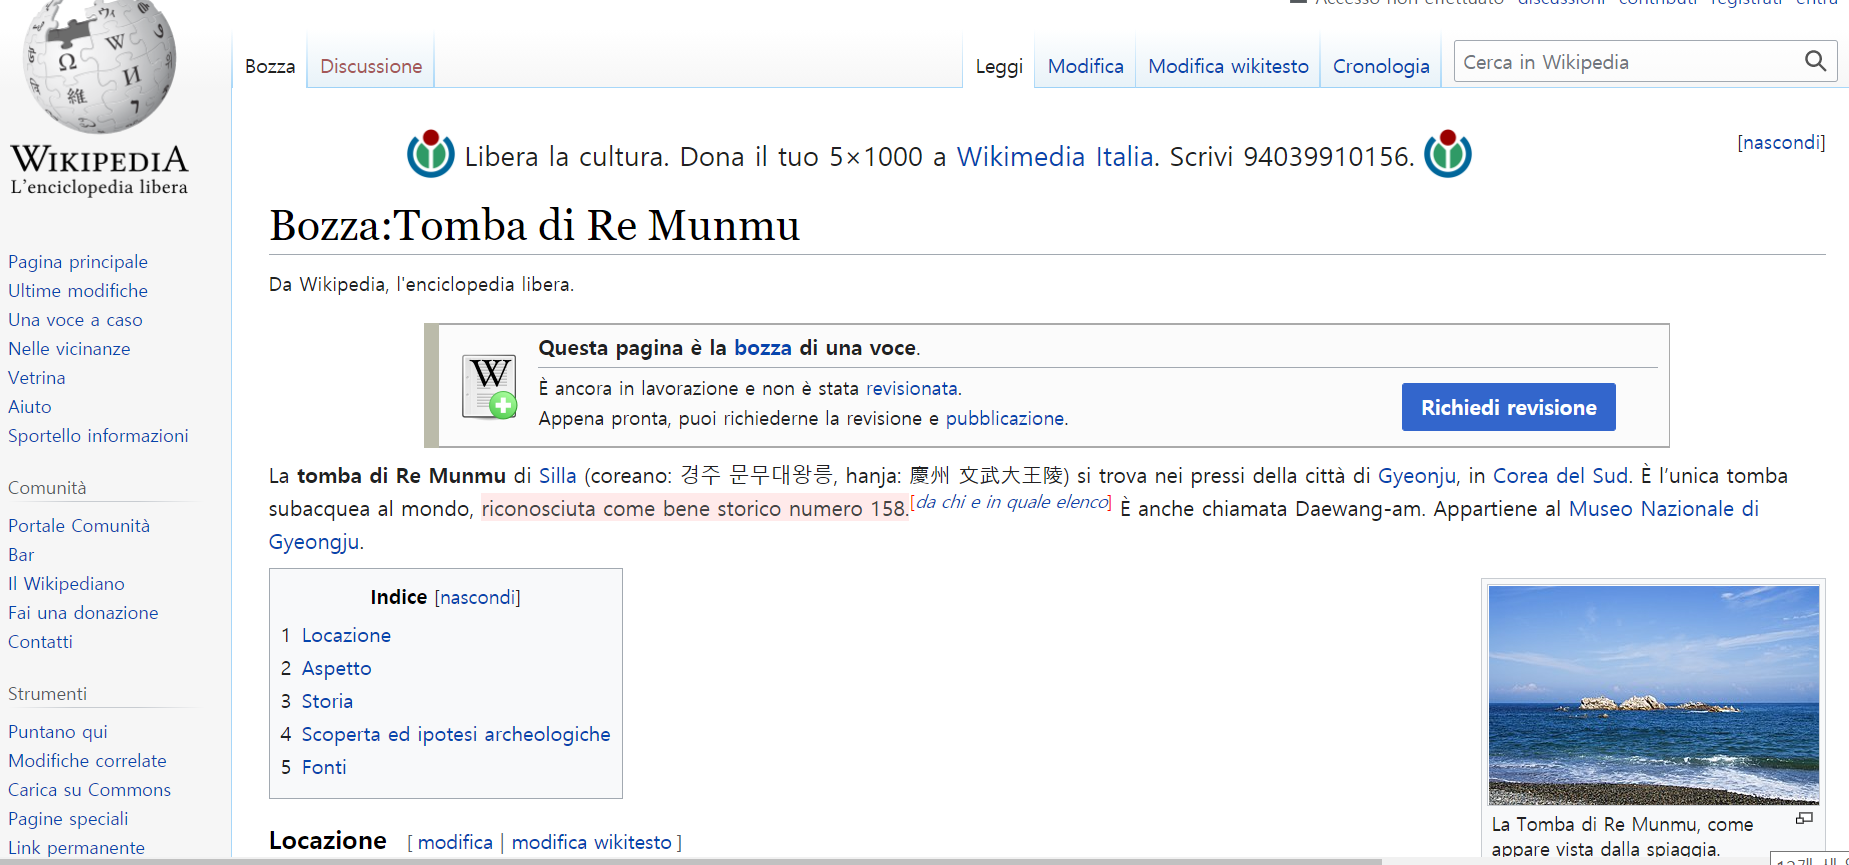The height and width of the screenshot is (865, 1849).
Task: Jump to the Fonti section in Indice
Action: point(324,767)
